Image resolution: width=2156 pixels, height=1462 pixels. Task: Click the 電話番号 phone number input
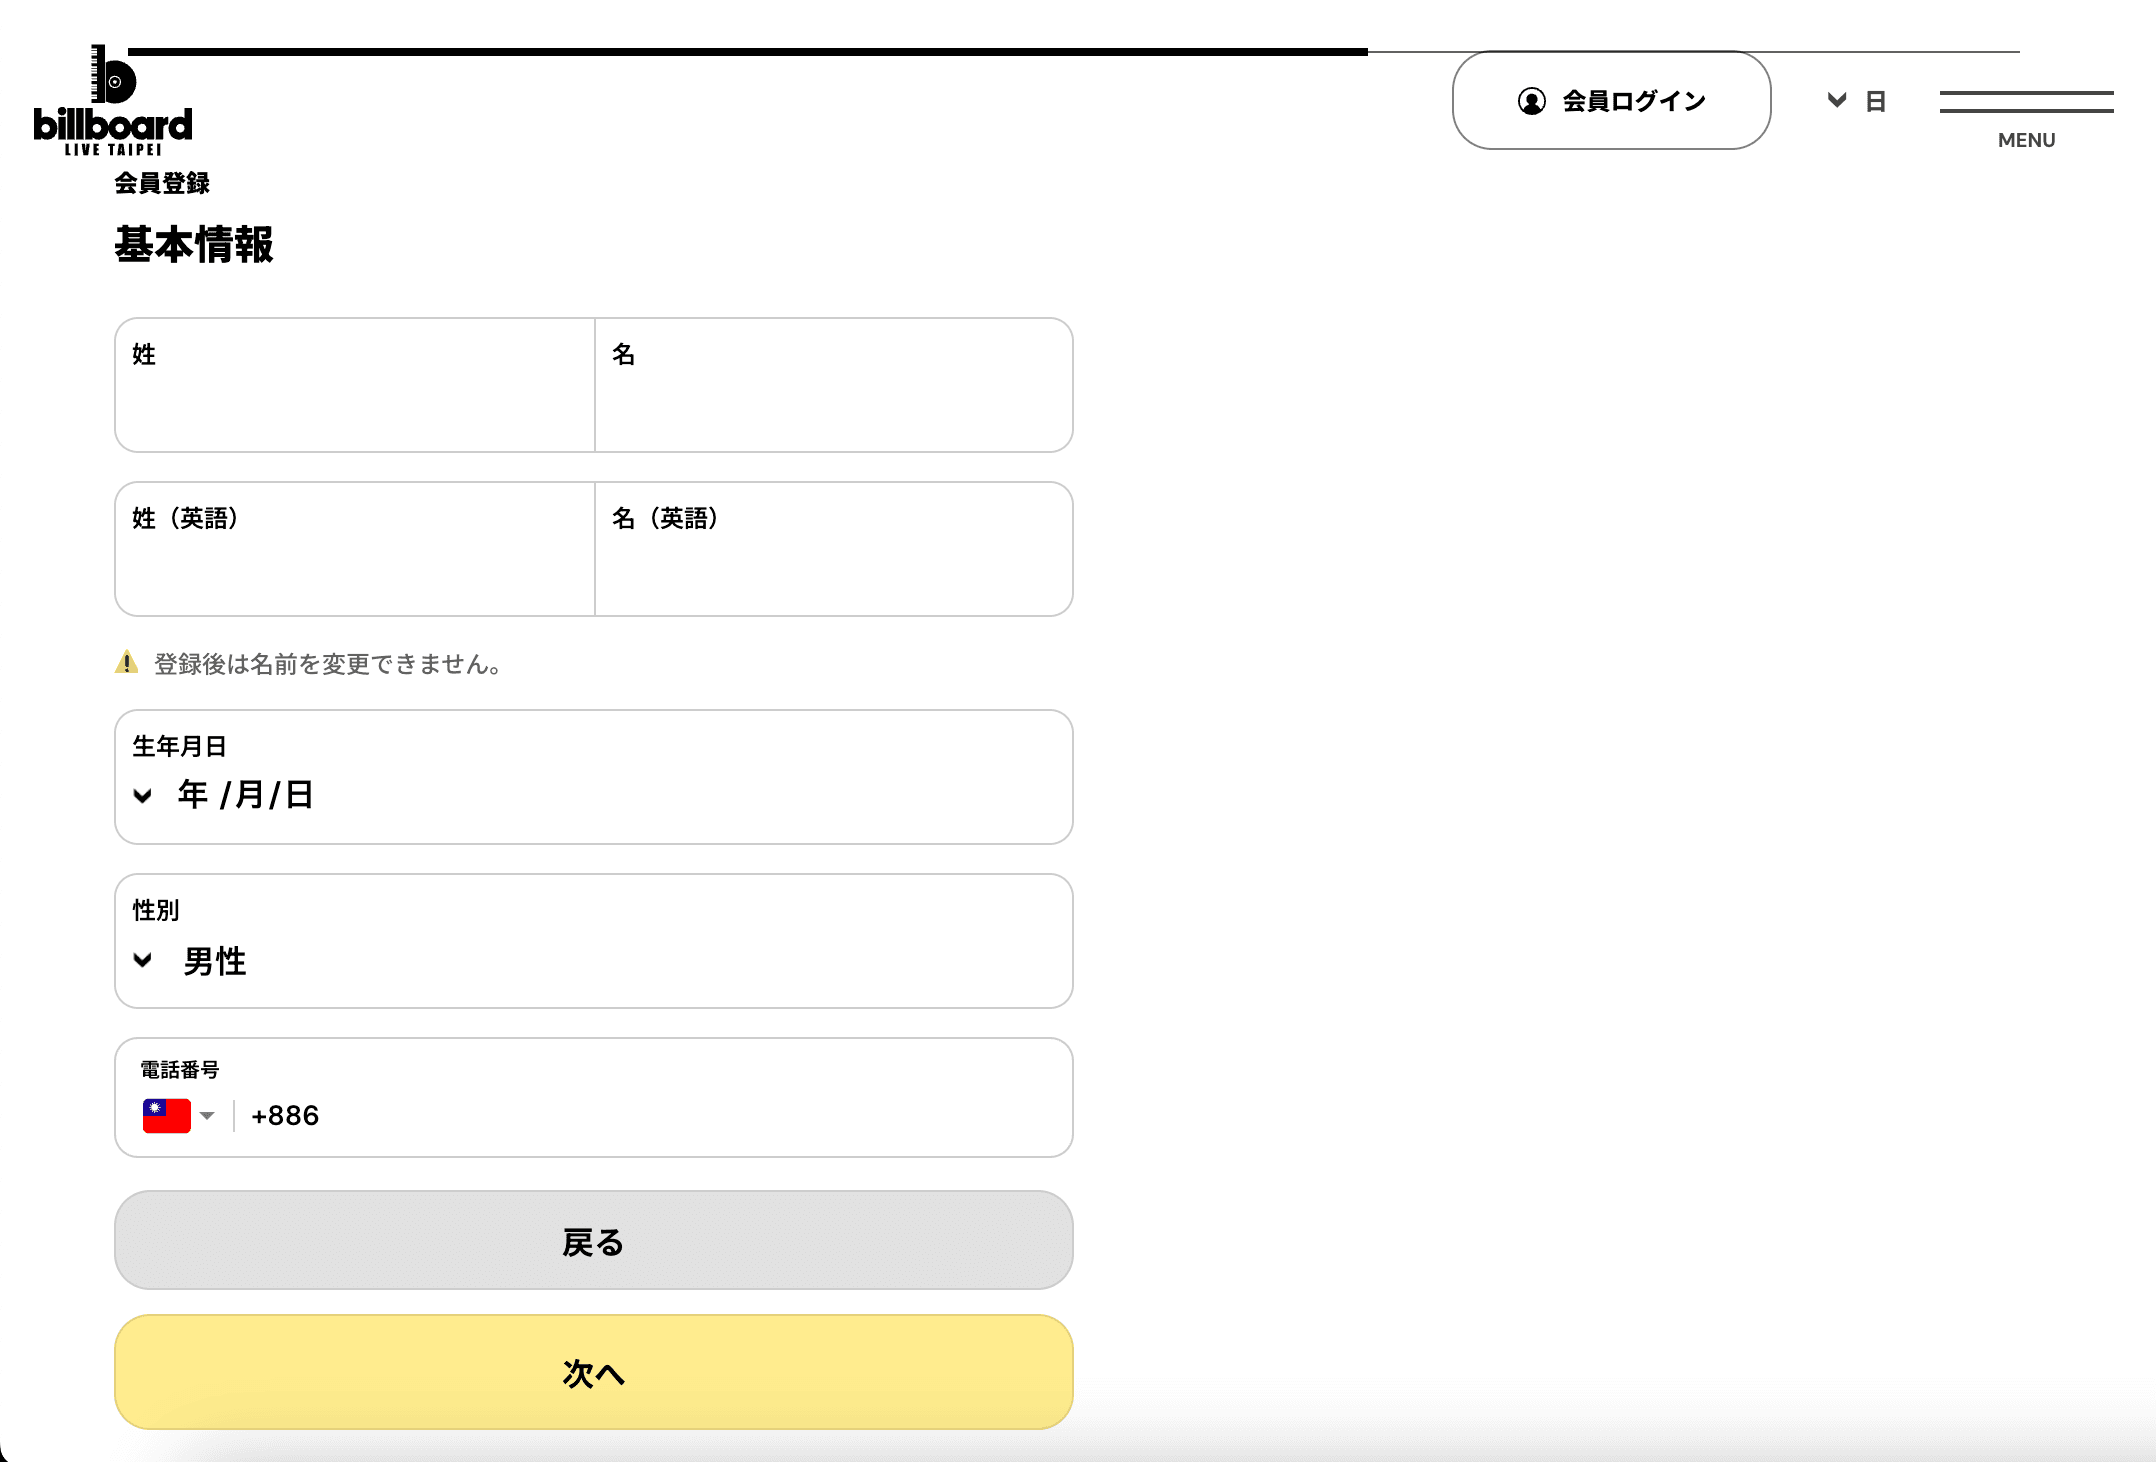pyautogui.click(x=650, y=1115)
